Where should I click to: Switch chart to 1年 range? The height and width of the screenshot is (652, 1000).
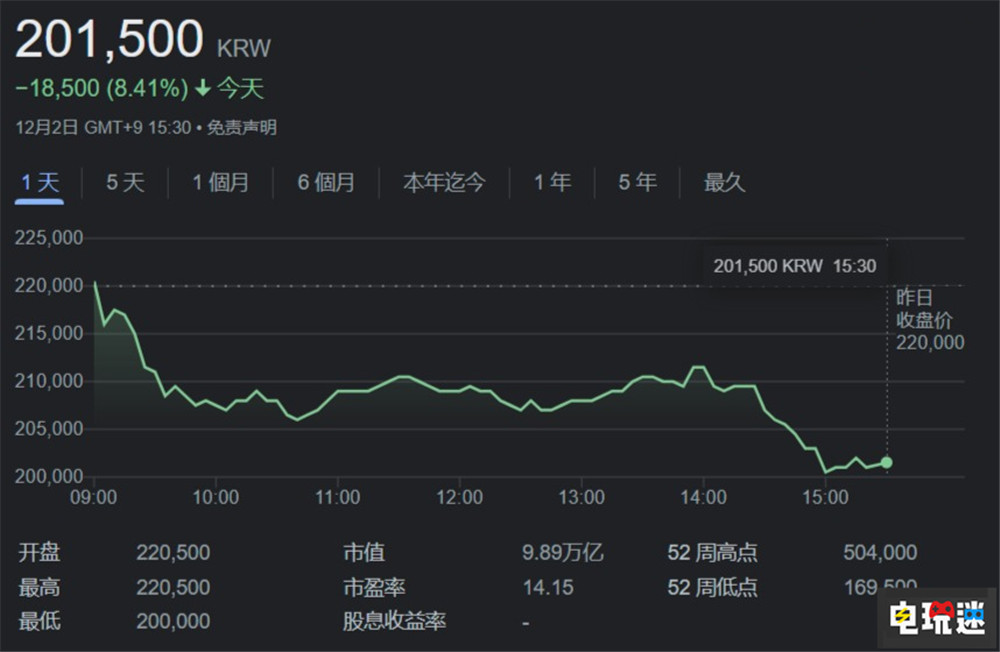click(x=552, y=183)
